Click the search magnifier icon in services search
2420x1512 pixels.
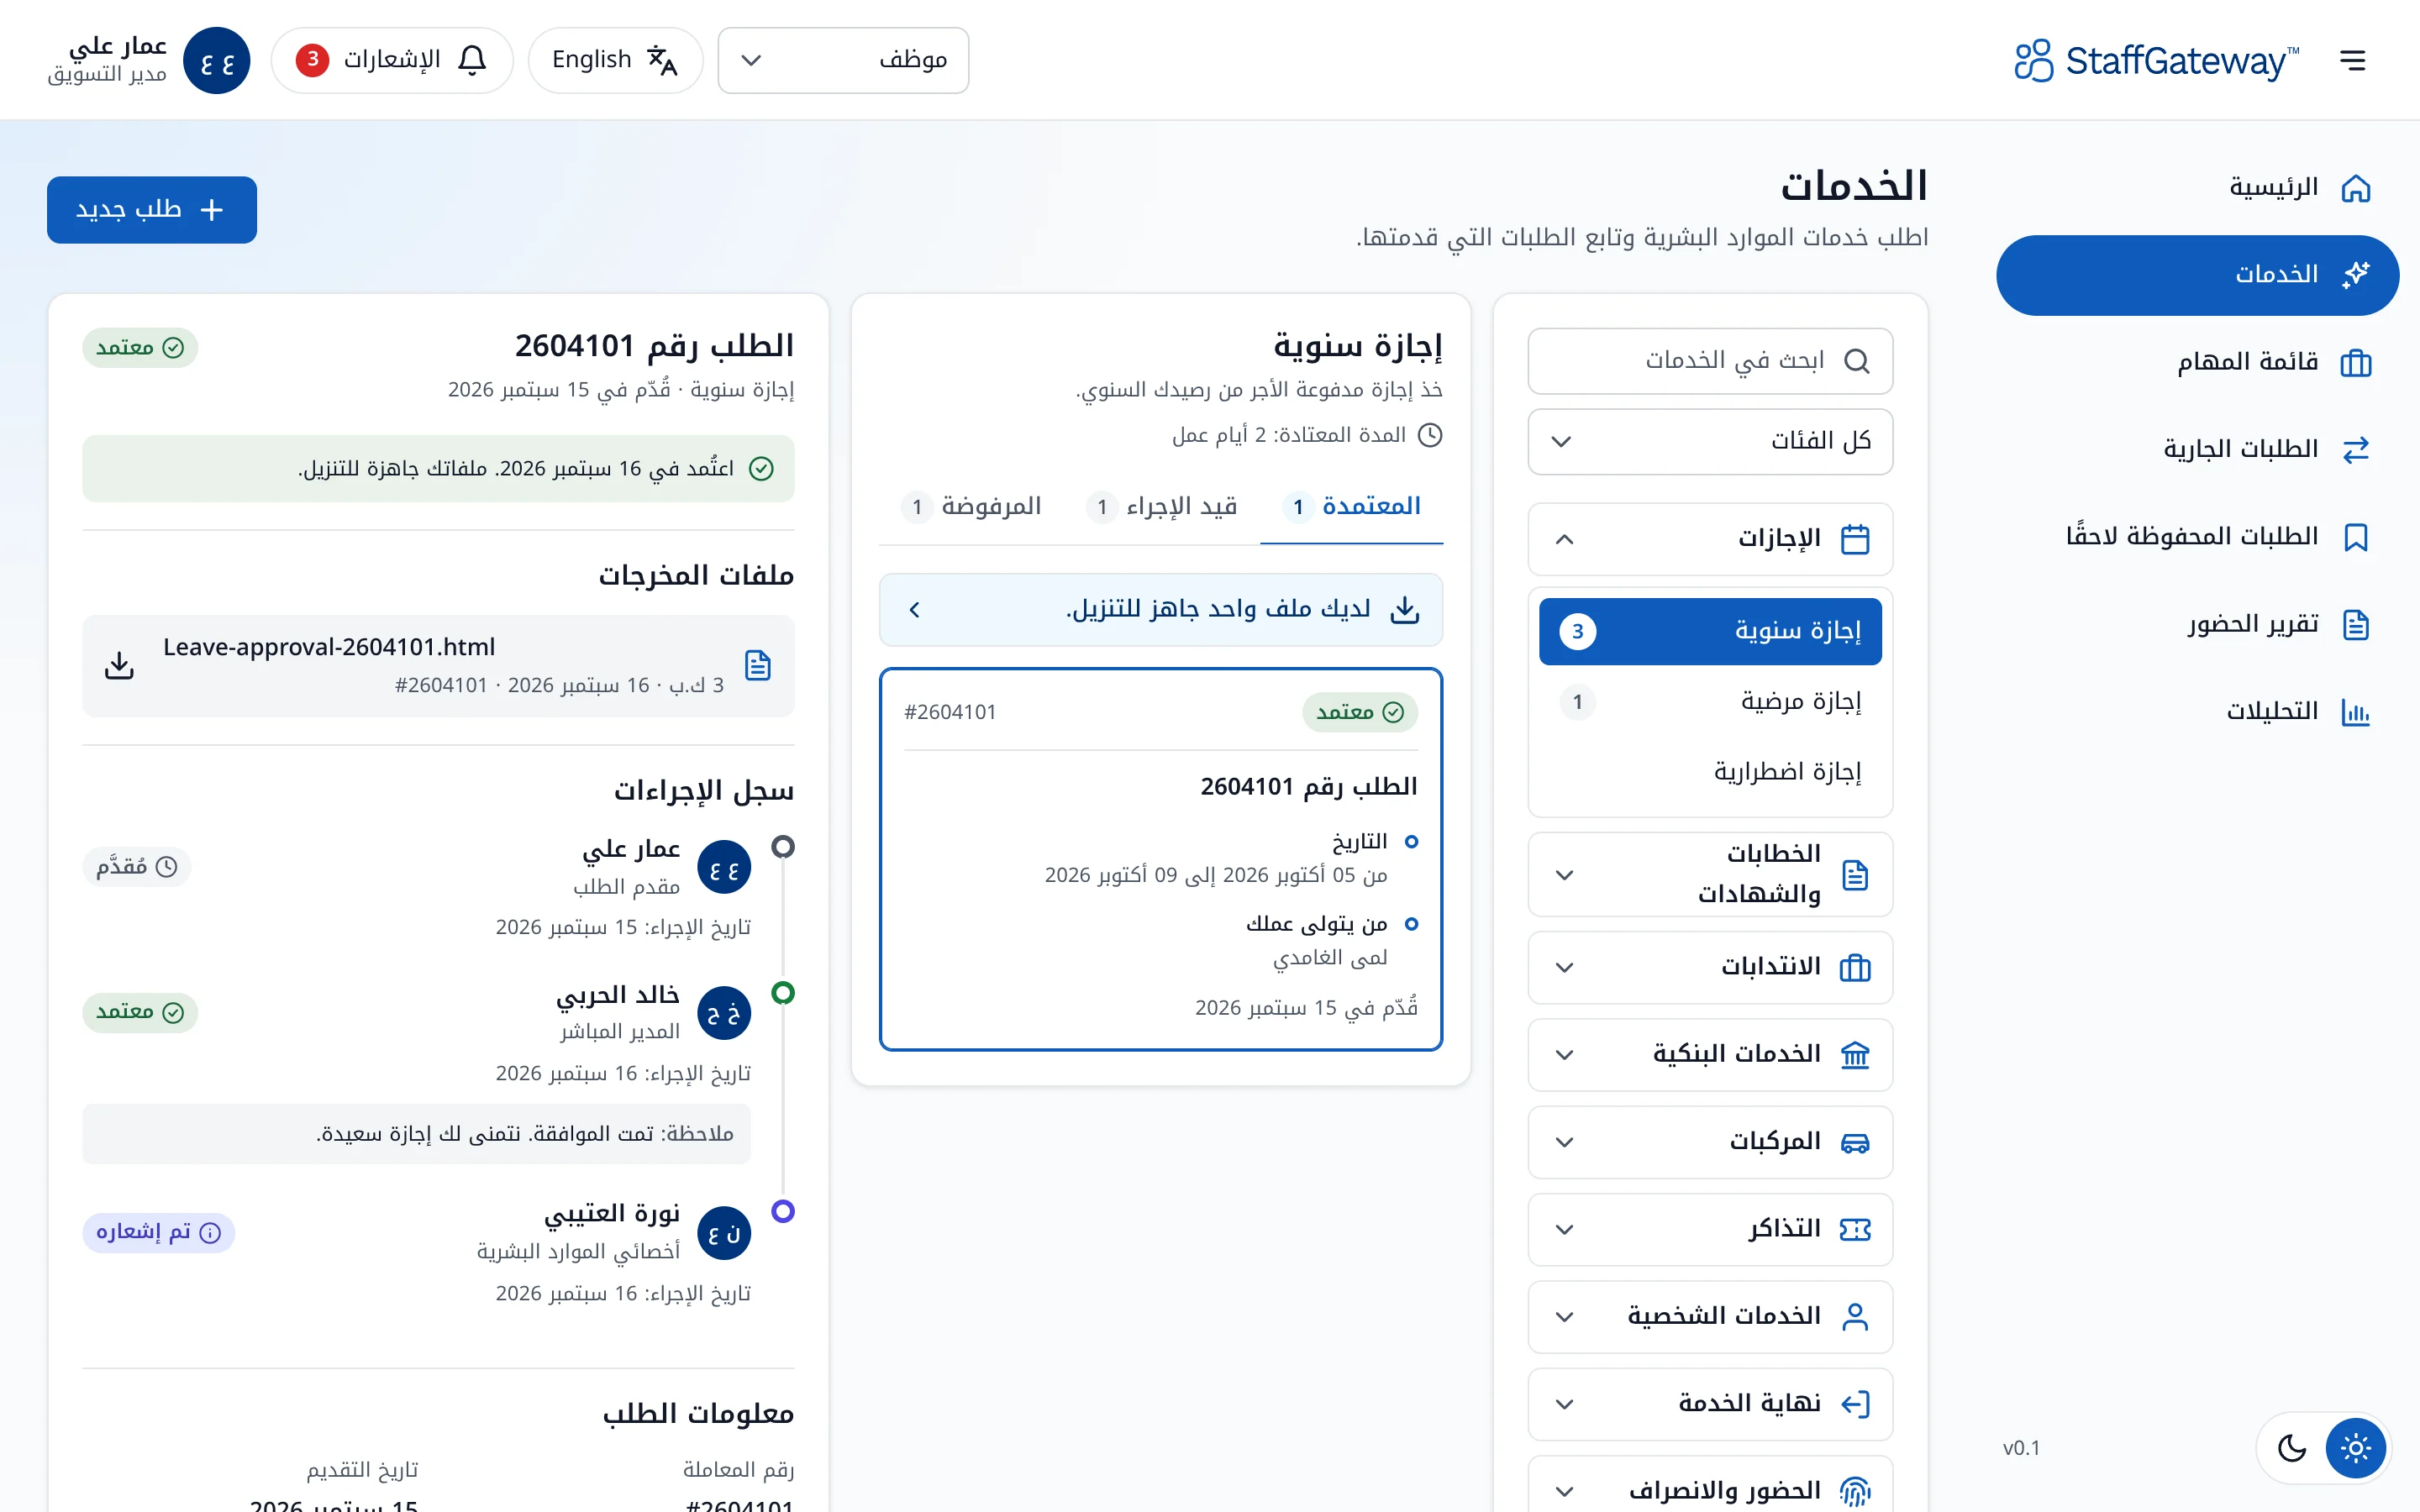tap(1856, 361)
